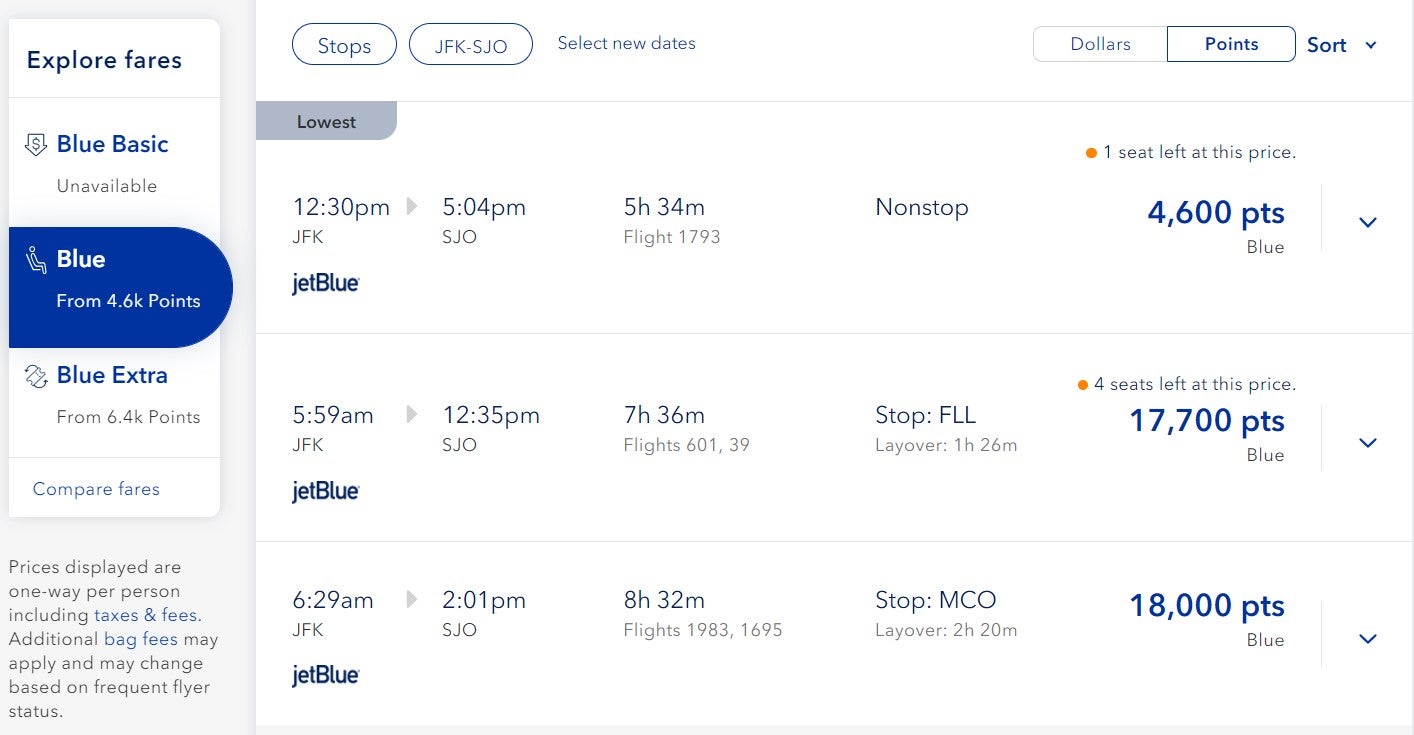
Task: Open the Select new dates link
Action: coord(626,43)
